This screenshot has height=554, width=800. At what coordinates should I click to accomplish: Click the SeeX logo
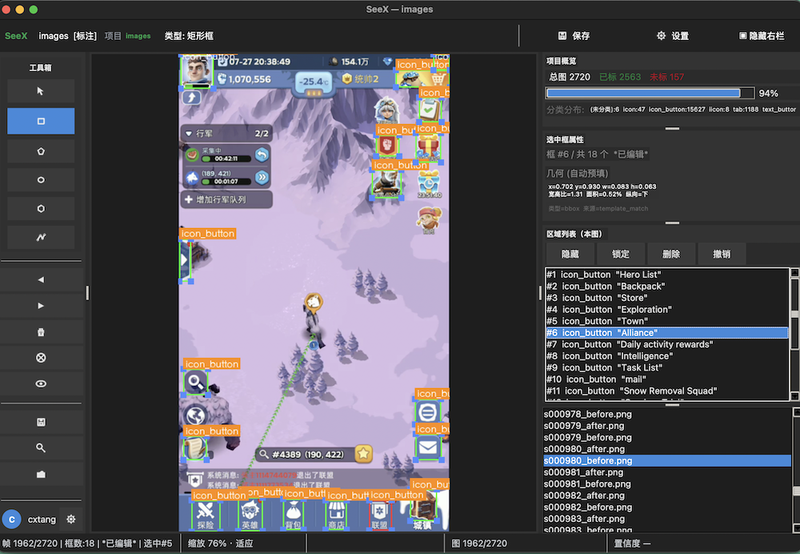tap(16, 36)
